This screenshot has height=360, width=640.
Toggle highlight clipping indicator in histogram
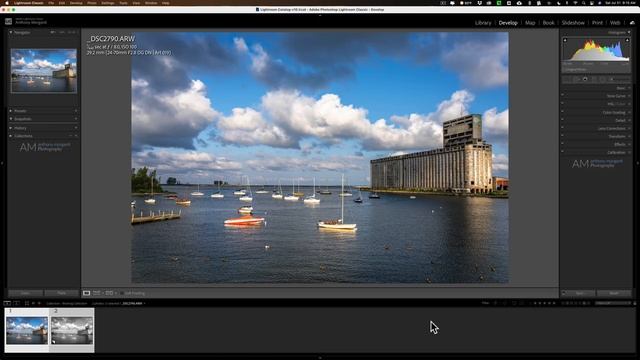627,40
